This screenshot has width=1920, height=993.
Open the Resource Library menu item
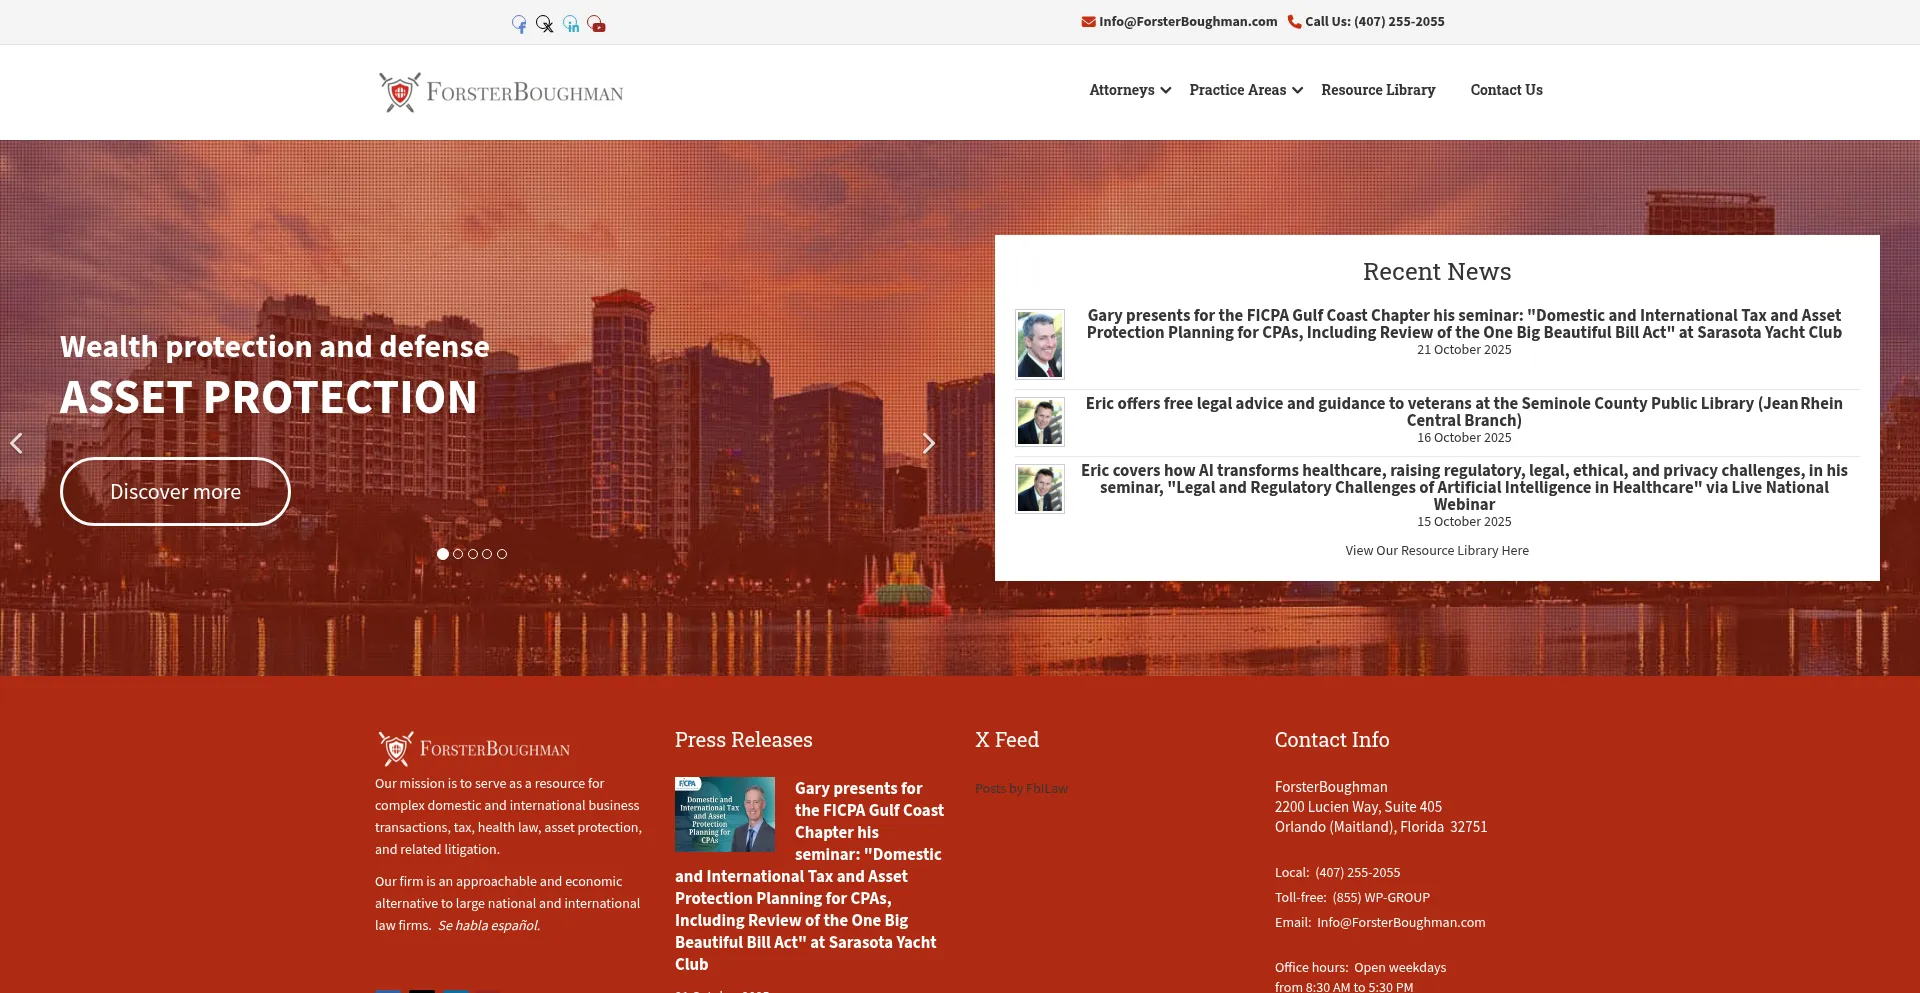1377,90
